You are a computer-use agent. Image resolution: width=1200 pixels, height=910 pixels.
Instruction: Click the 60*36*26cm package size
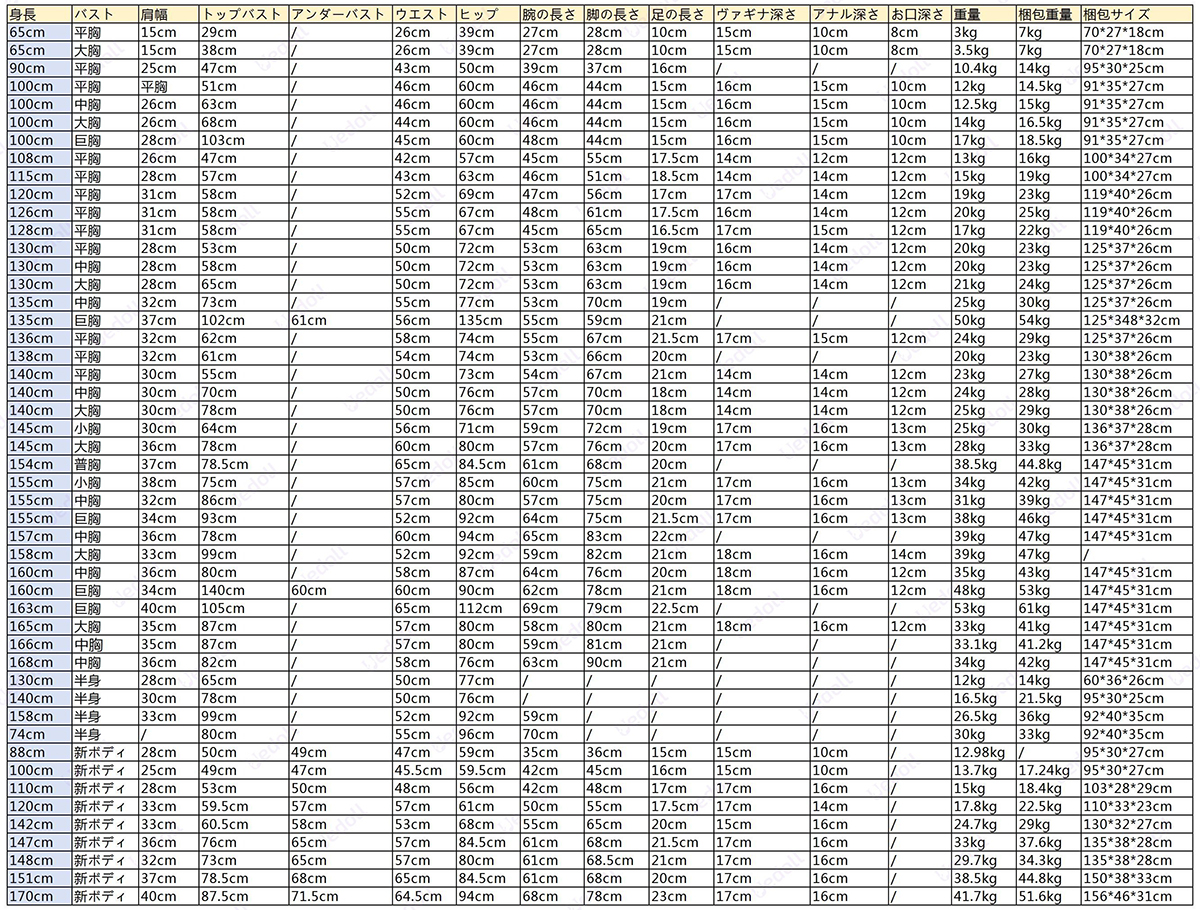[1138, 680]
